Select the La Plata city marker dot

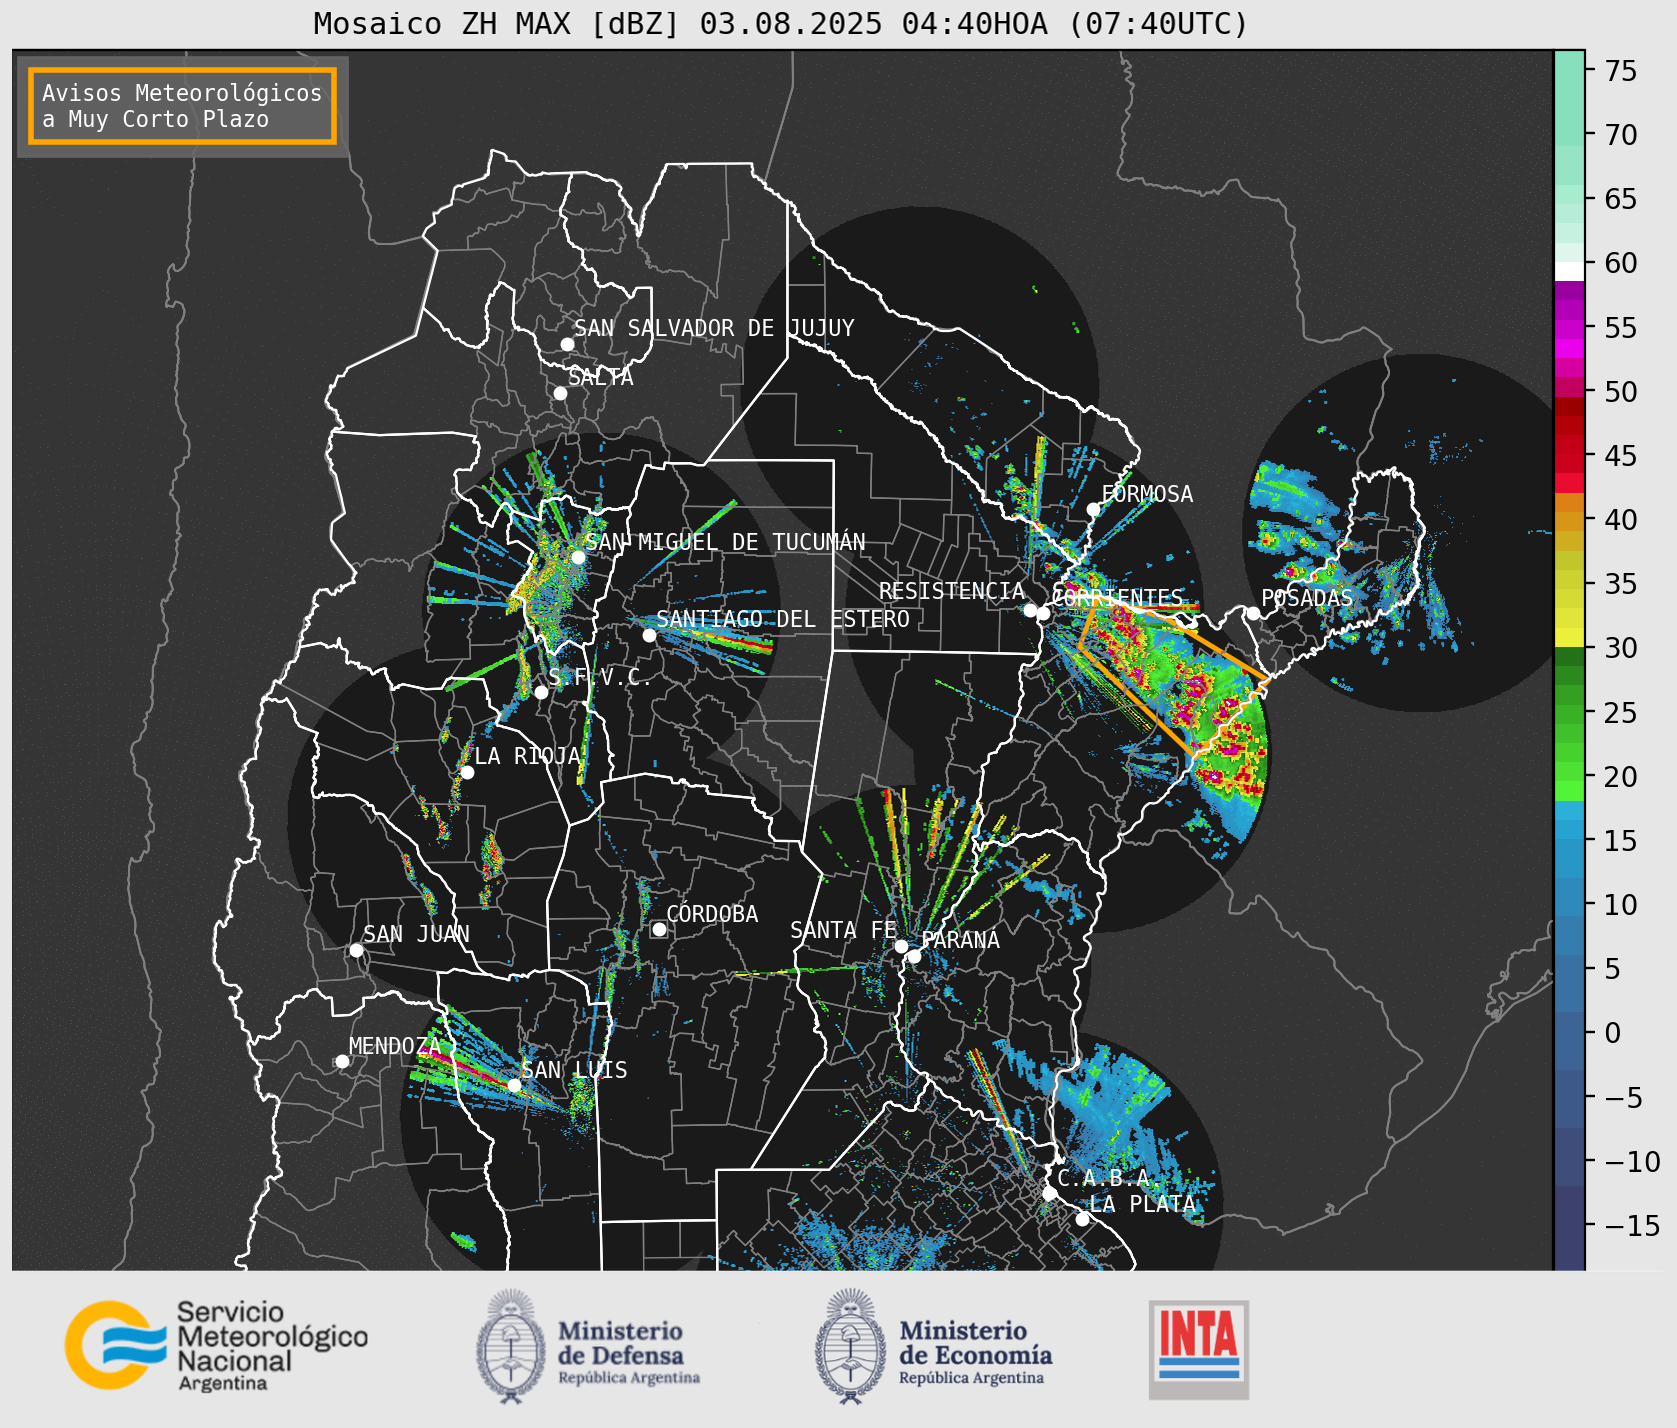coord(1082,1219)
